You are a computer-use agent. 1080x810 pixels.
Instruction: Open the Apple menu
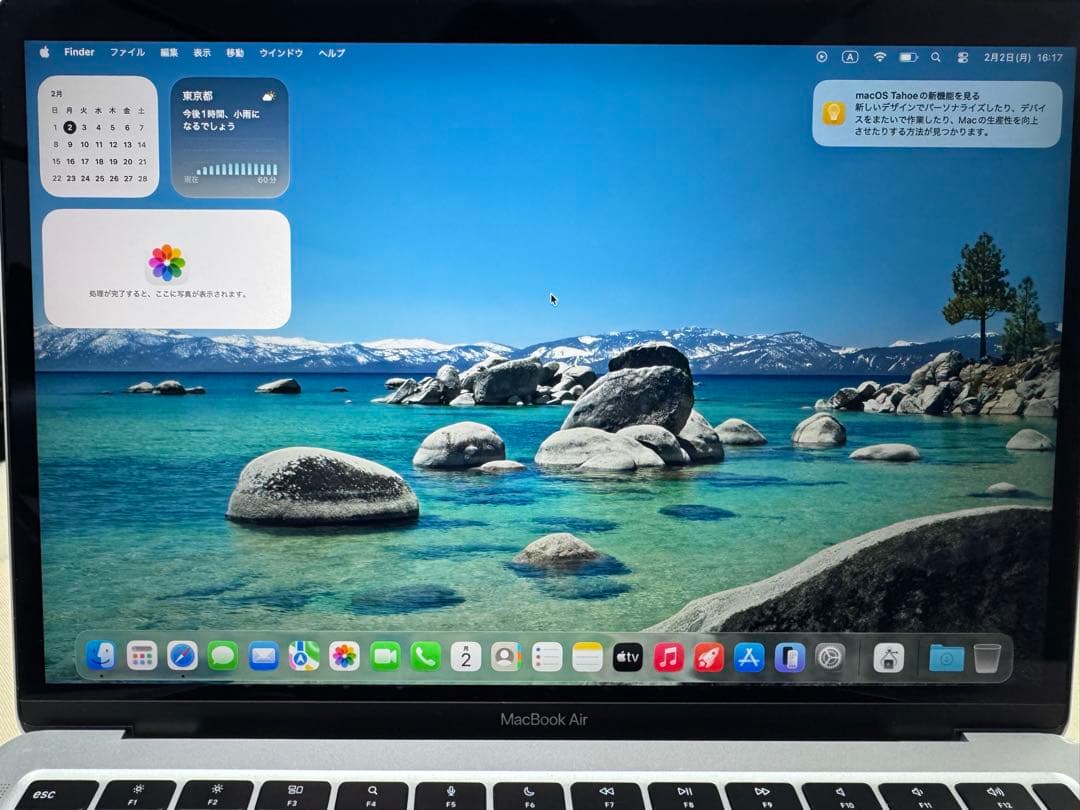point(43,51)
